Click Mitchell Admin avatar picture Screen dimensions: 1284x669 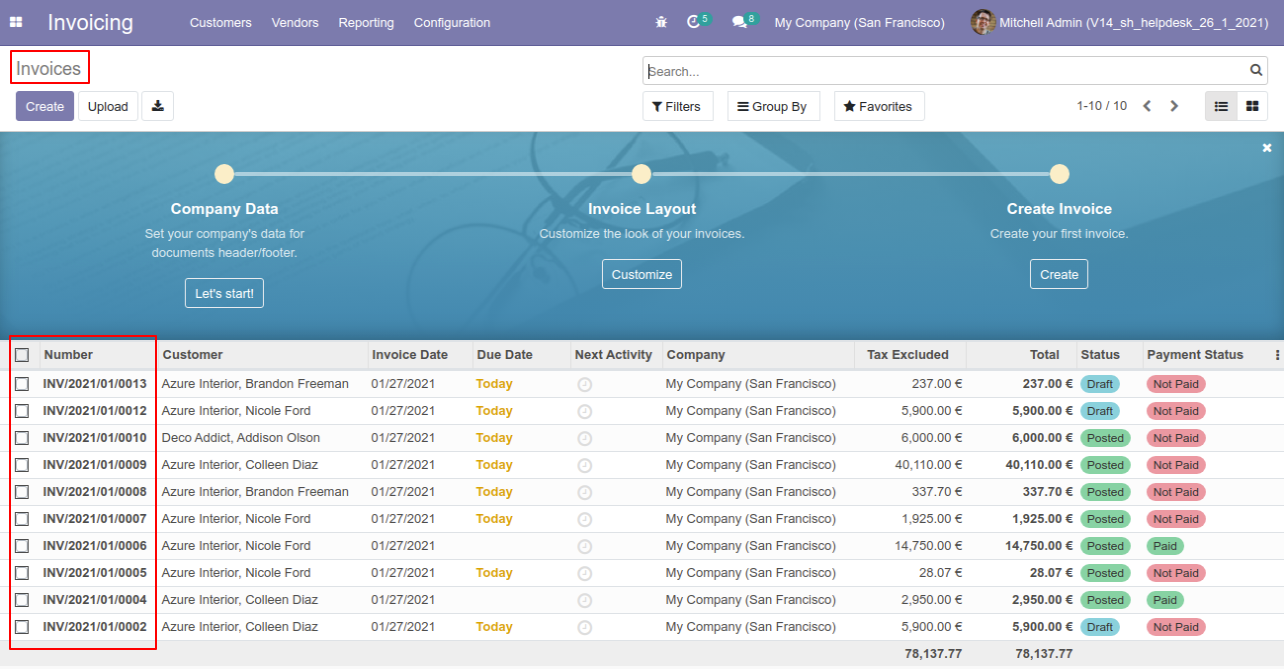click(x=983, y=22)
